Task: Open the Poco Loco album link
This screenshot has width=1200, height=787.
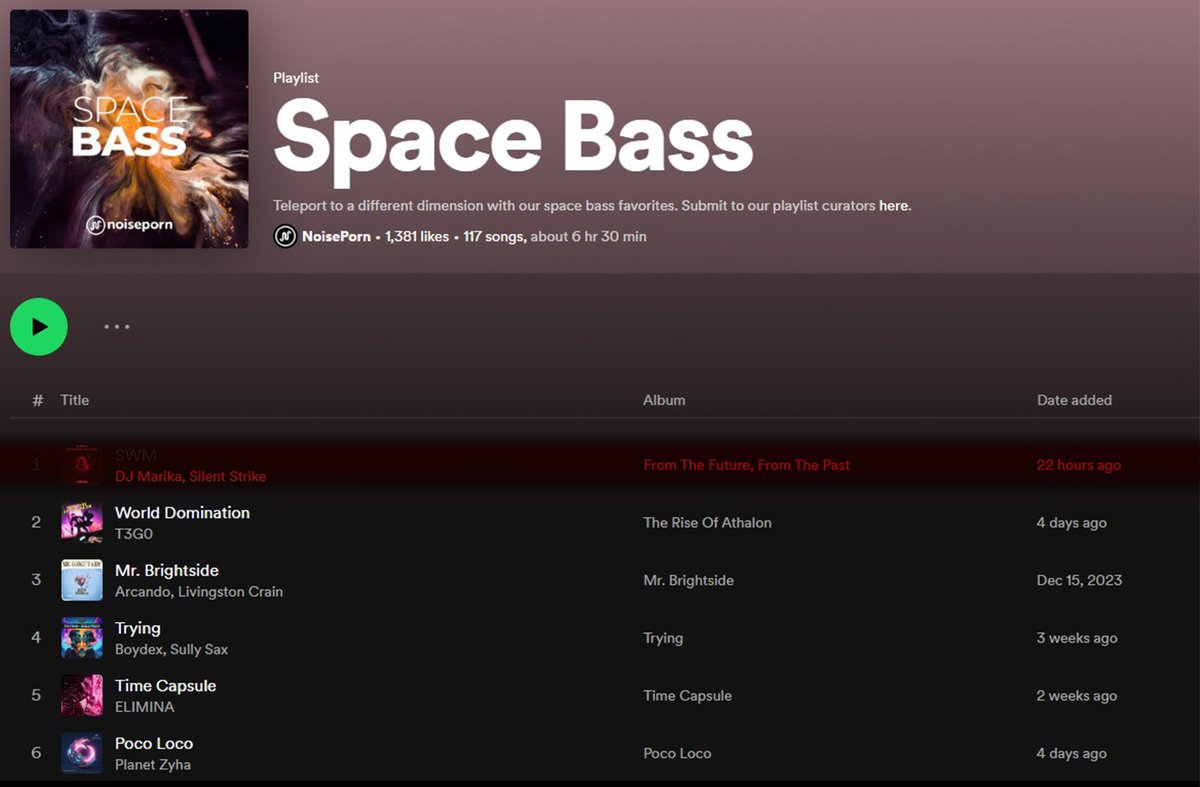Action: point(677,753)
